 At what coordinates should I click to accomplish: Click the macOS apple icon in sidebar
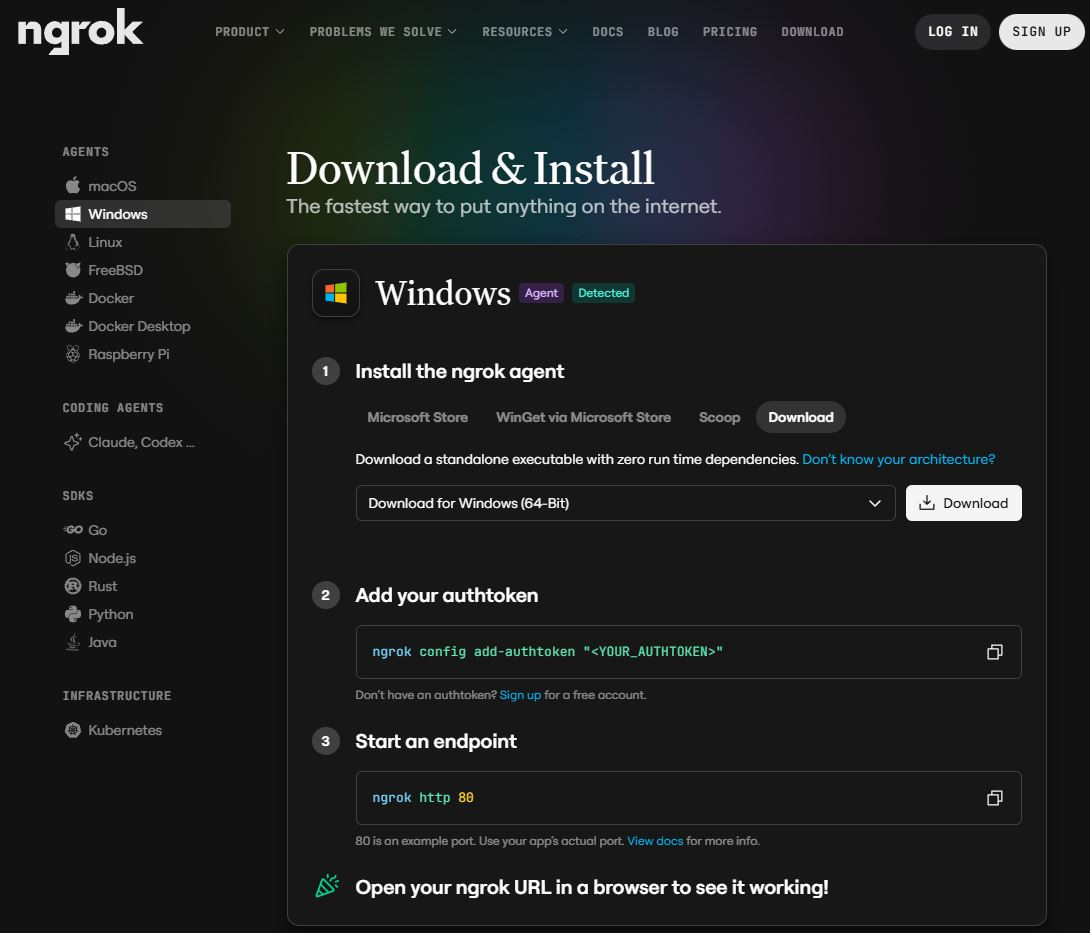pos(72,186)
